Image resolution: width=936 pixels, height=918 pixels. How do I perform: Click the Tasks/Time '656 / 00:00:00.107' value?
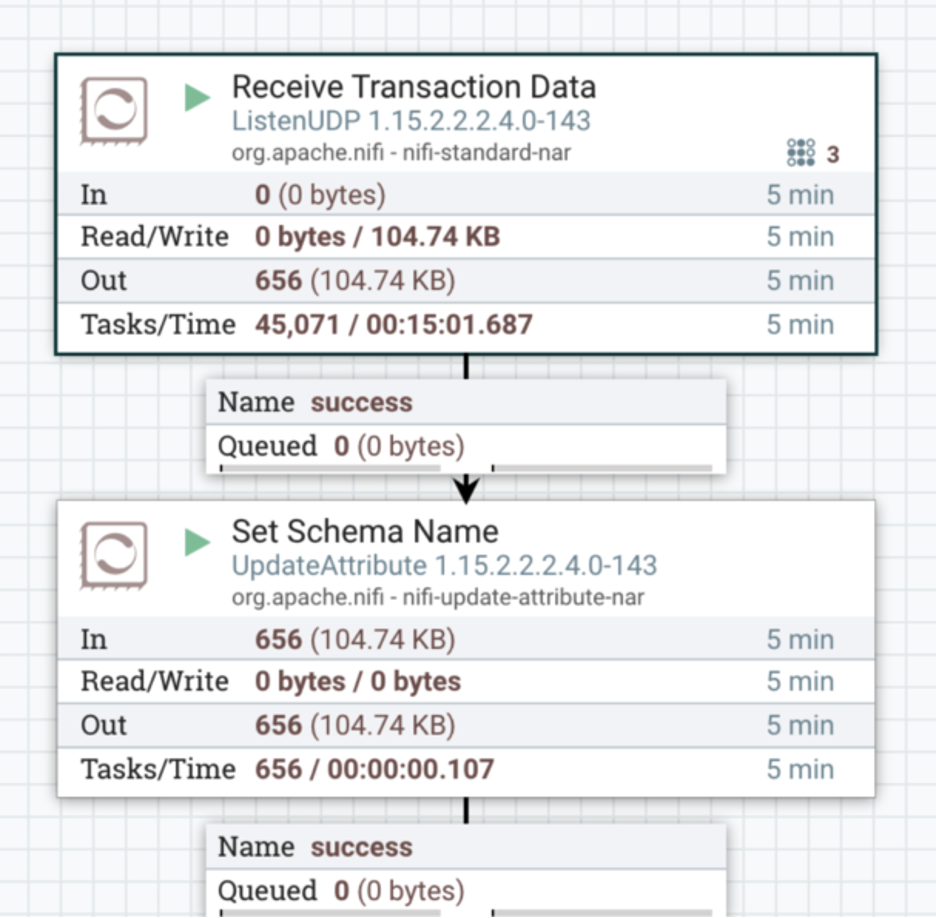click(x=374, y=769)
